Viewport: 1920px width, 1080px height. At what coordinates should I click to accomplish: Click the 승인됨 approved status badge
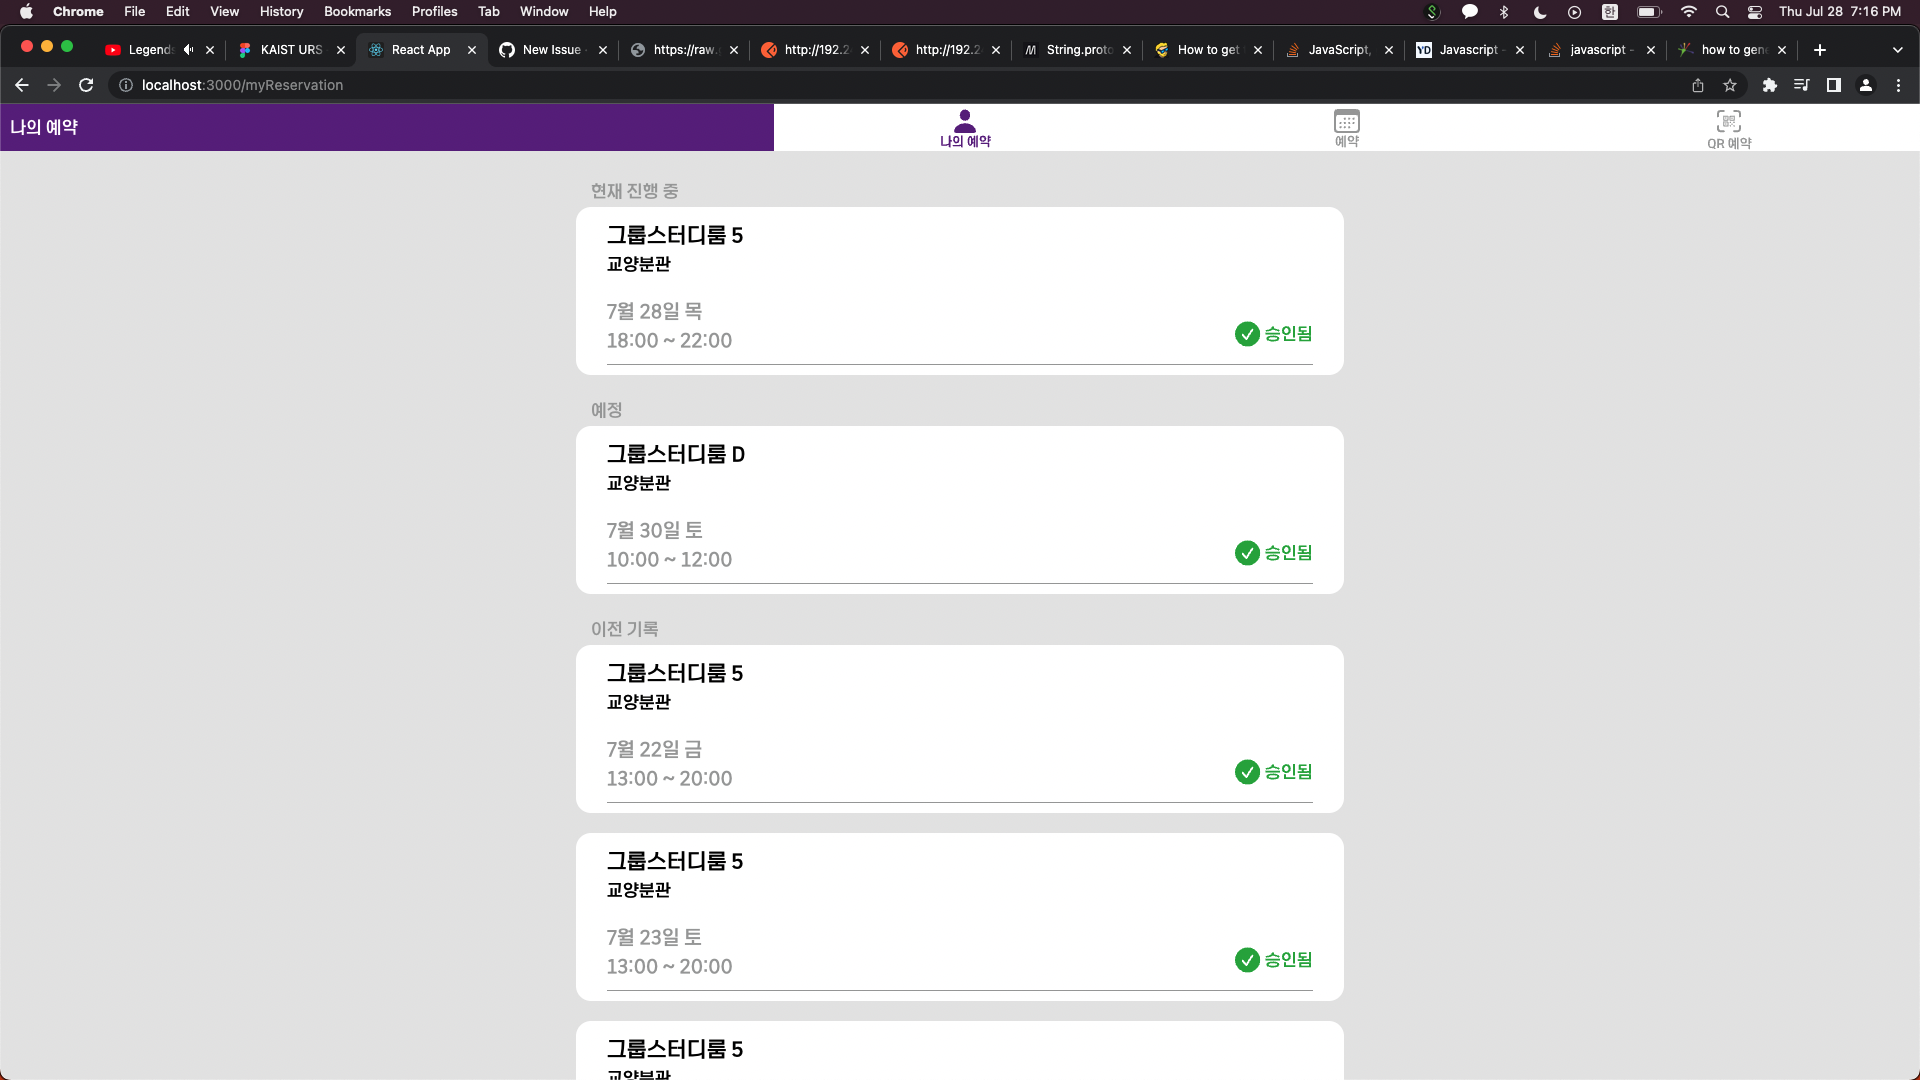tap(1274, 334)
